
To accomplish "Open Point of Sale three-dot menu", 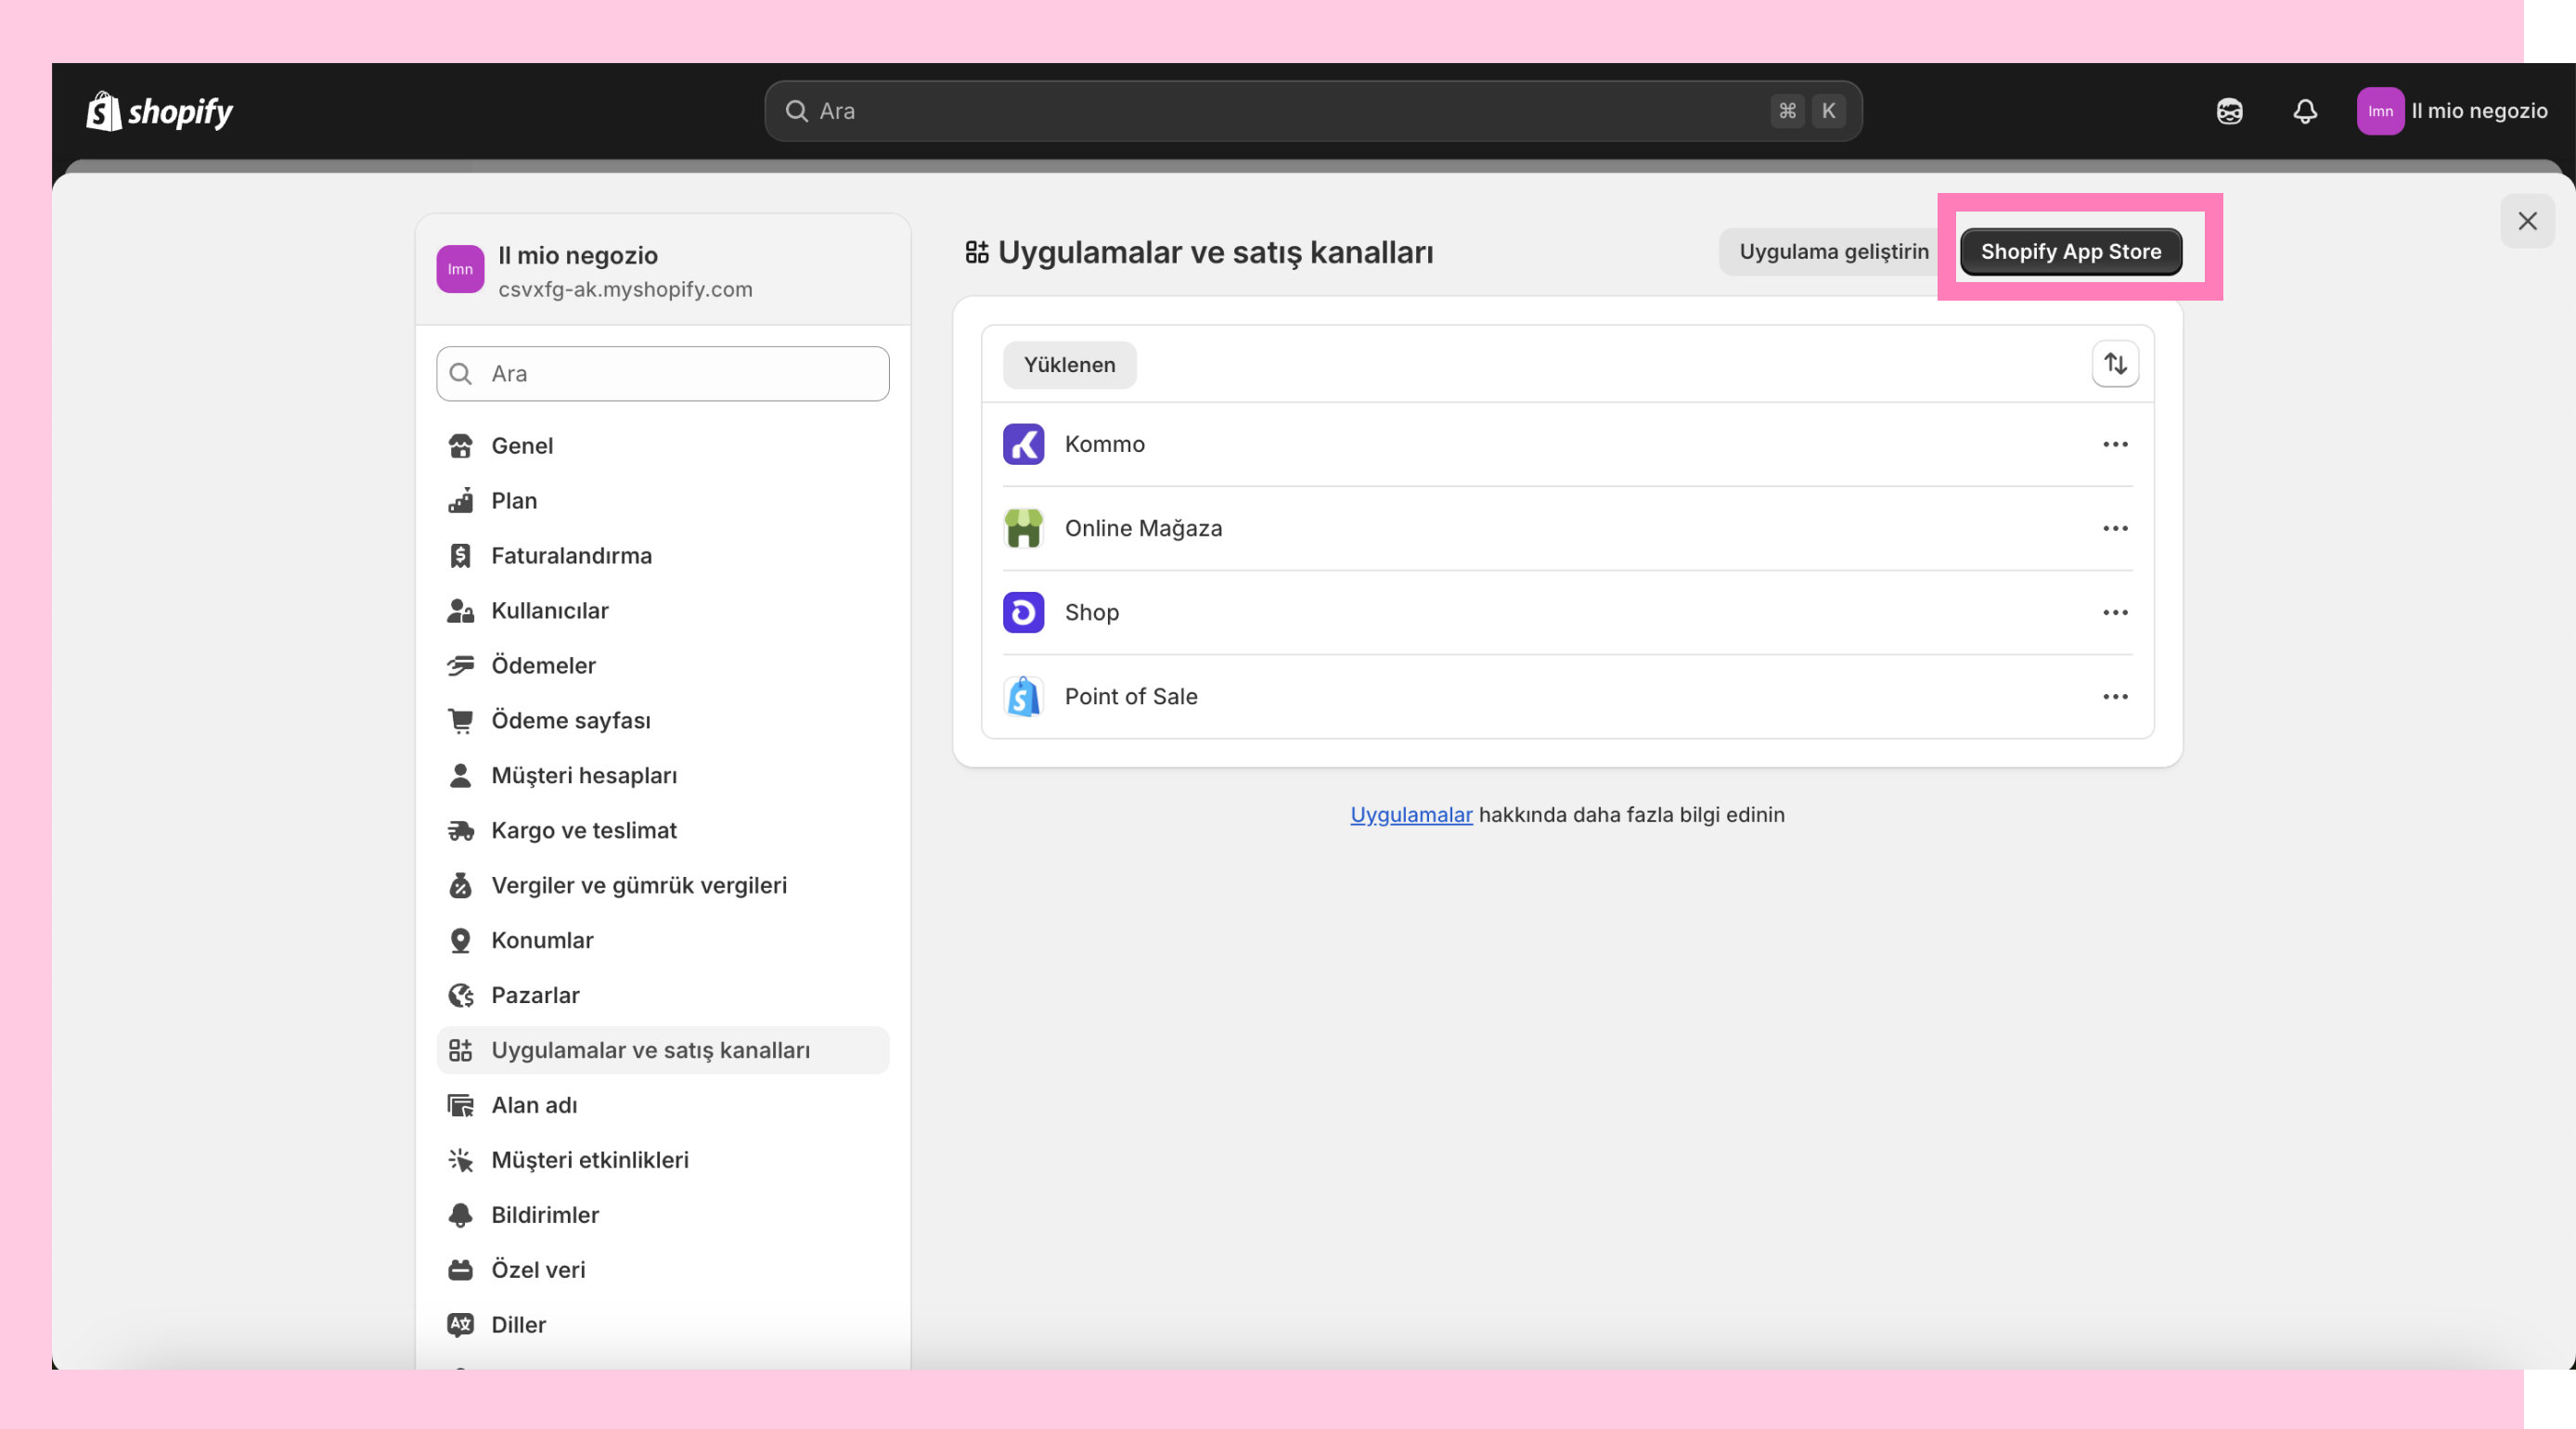I will (x=2115, y=696).
